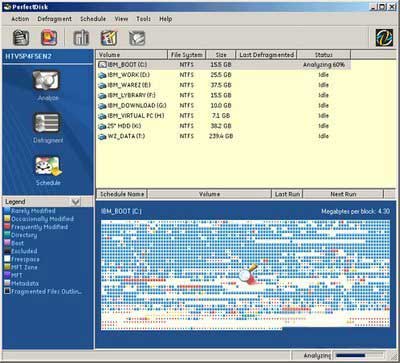Click the PerfectDisk logo icon in toolbar
Viewport: 400px width, 363px height.
(x=384, y=37)
